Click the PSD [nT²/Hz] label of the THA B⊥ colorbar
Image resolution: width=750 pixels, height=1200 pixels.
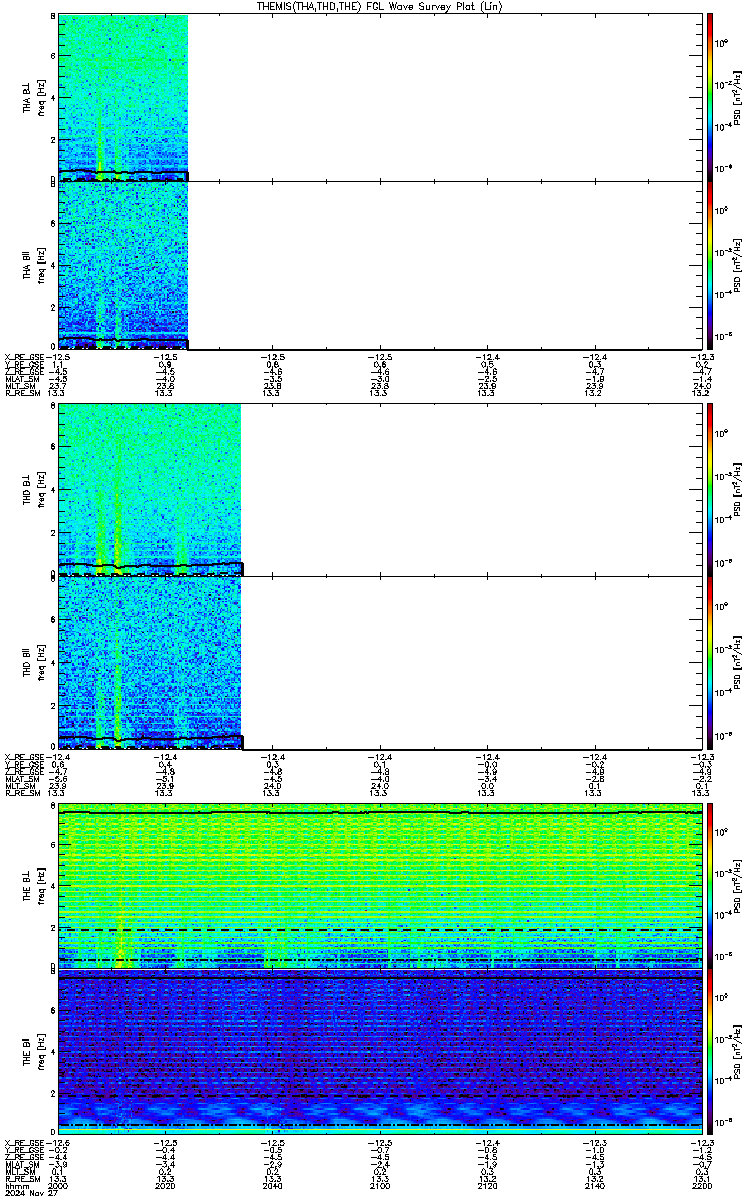(x=737, y=97)
